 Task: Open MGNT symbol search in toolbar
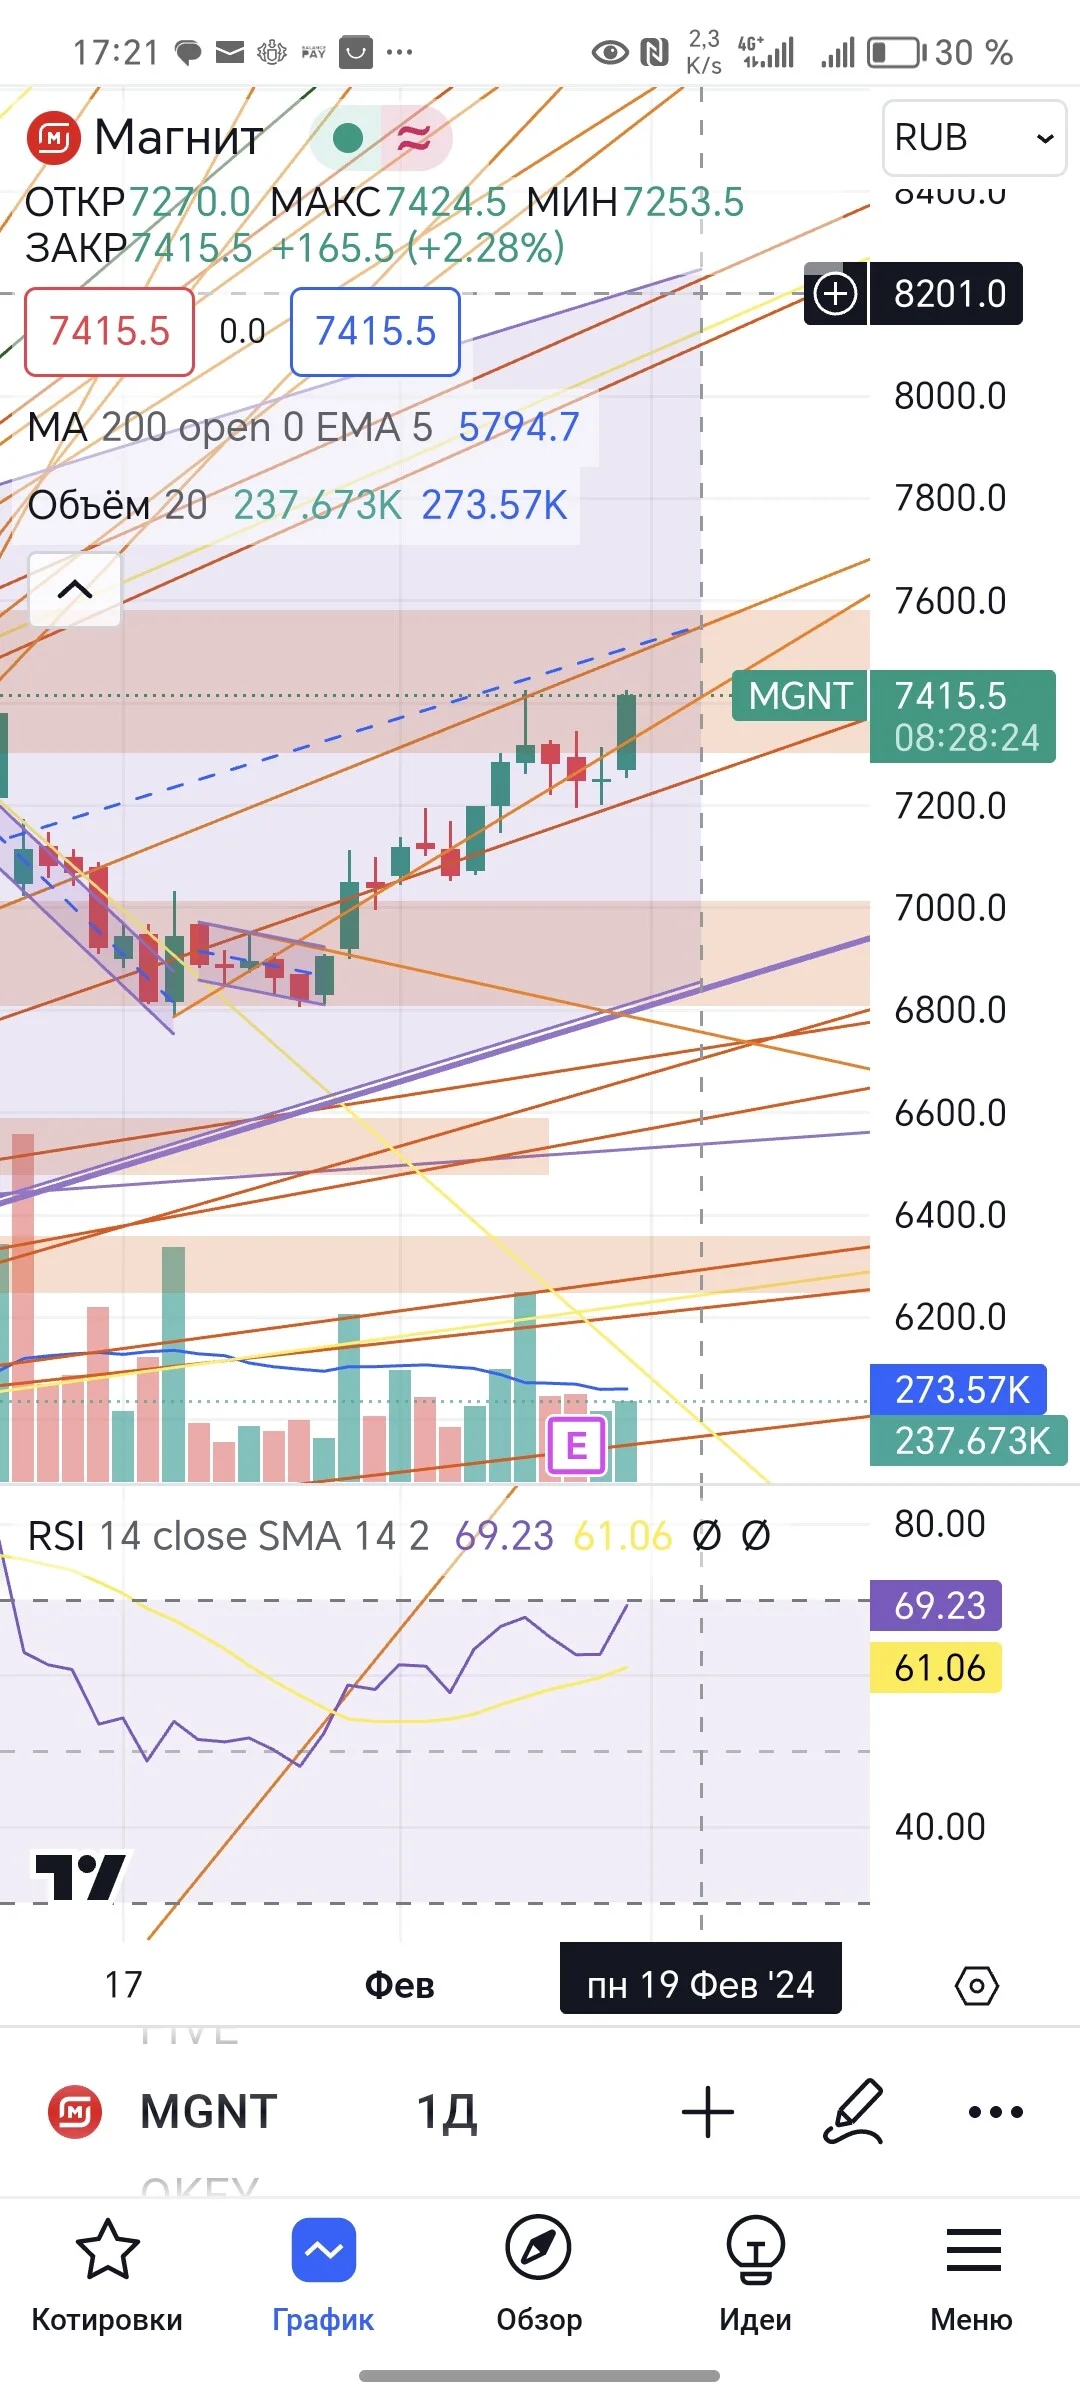(208, 2112)
